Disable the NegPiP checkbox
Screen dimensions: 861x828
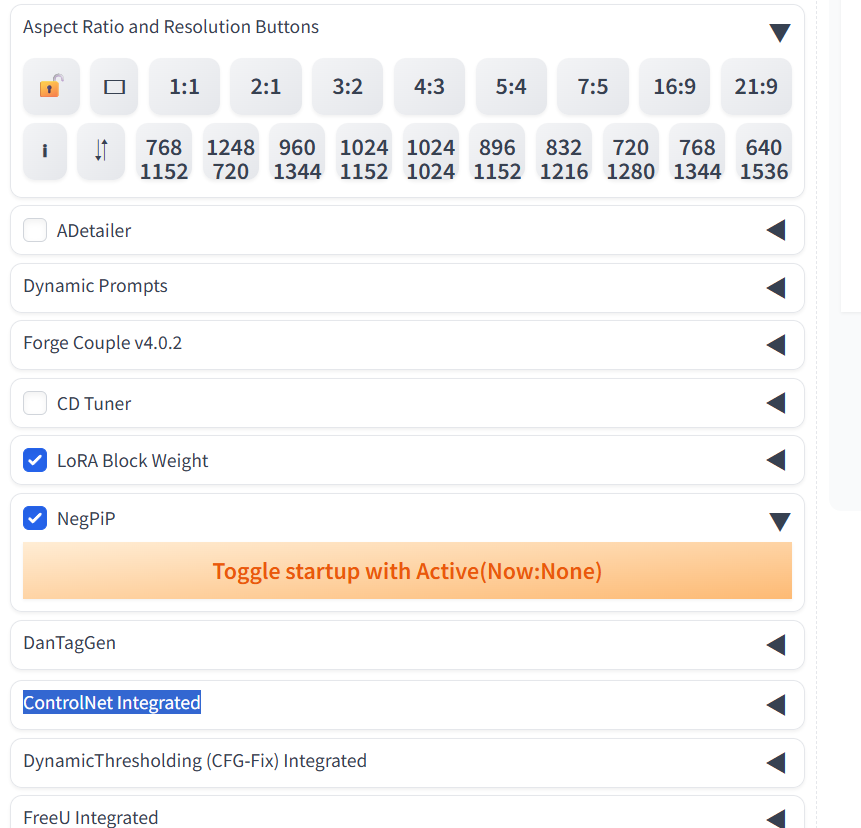click(35, 518)
